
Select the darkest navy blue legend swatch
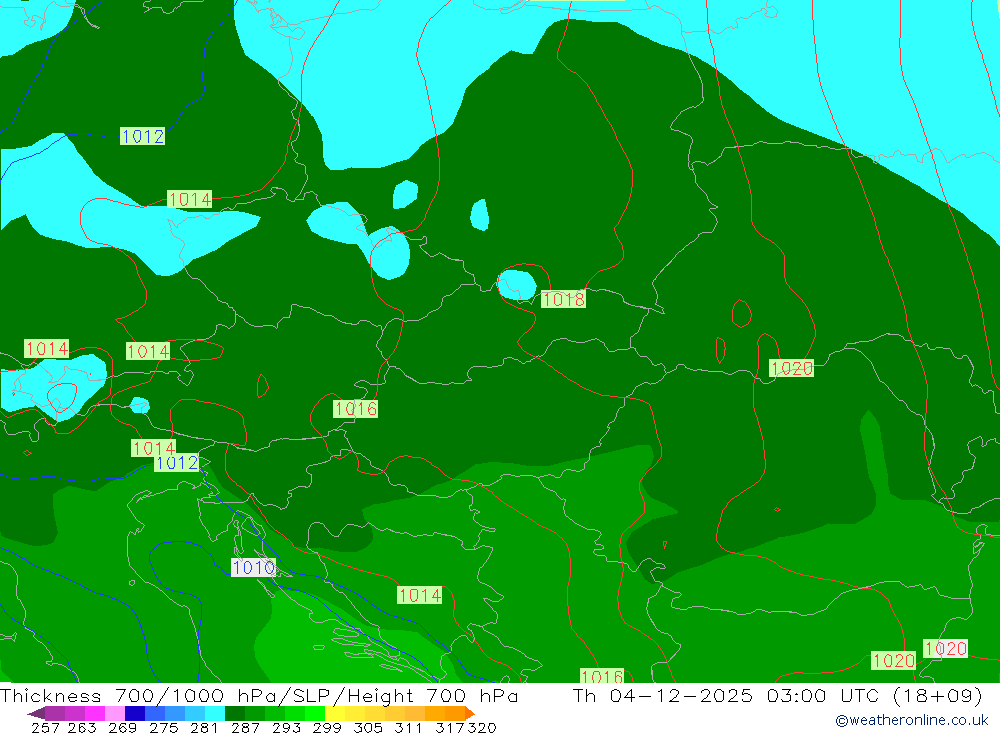coord(135,713)
